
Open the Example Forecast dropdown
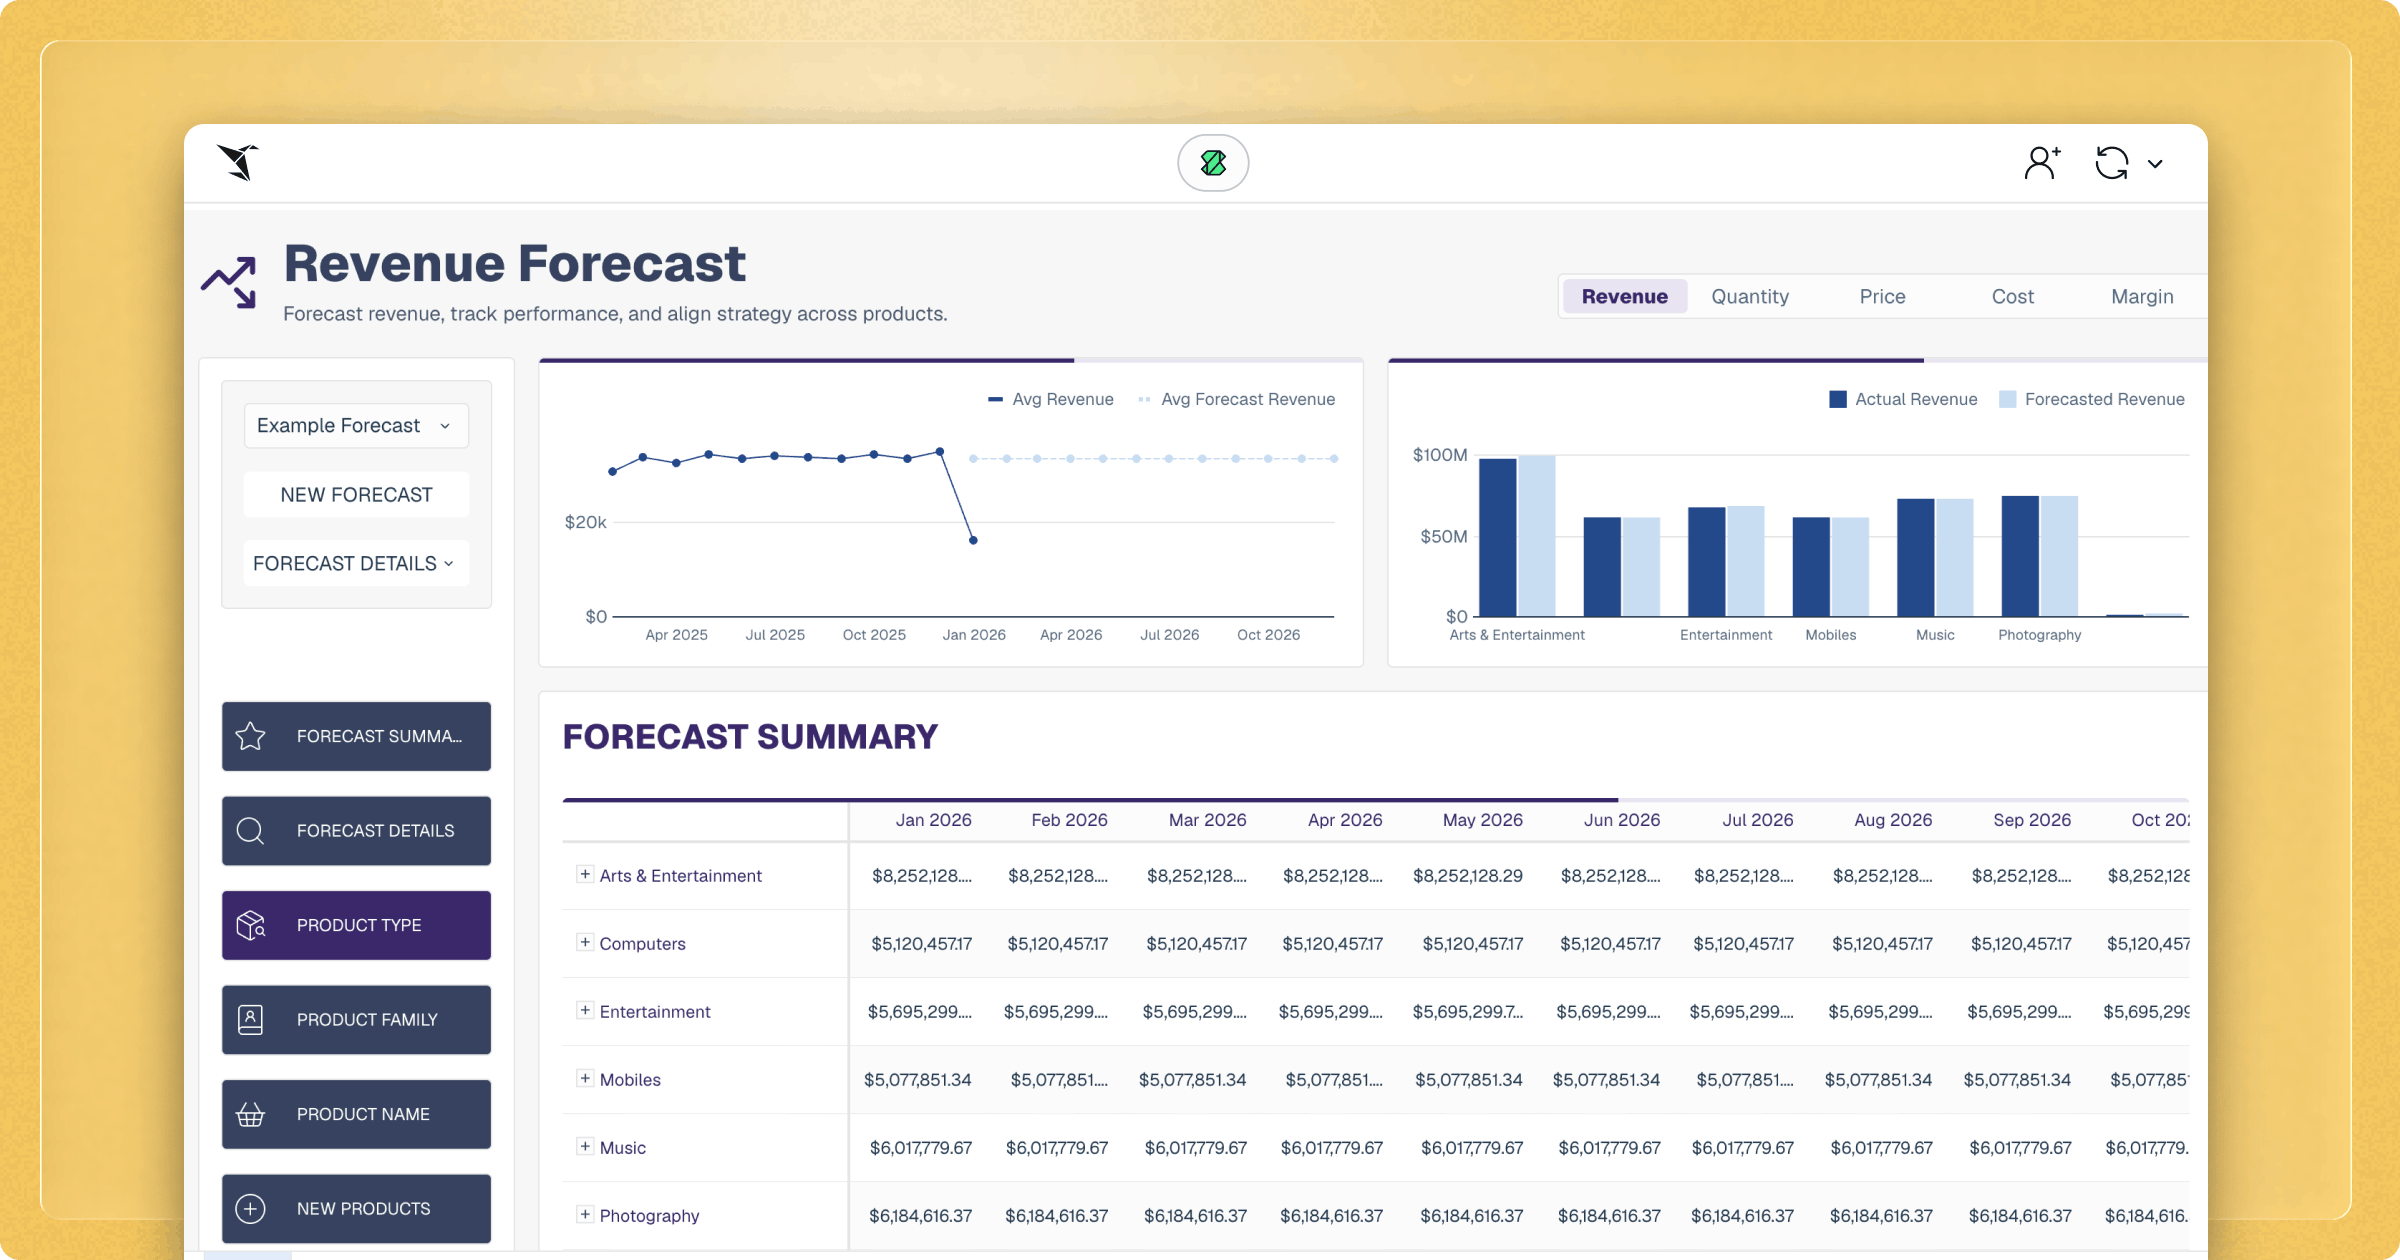[x=355, y=425]
